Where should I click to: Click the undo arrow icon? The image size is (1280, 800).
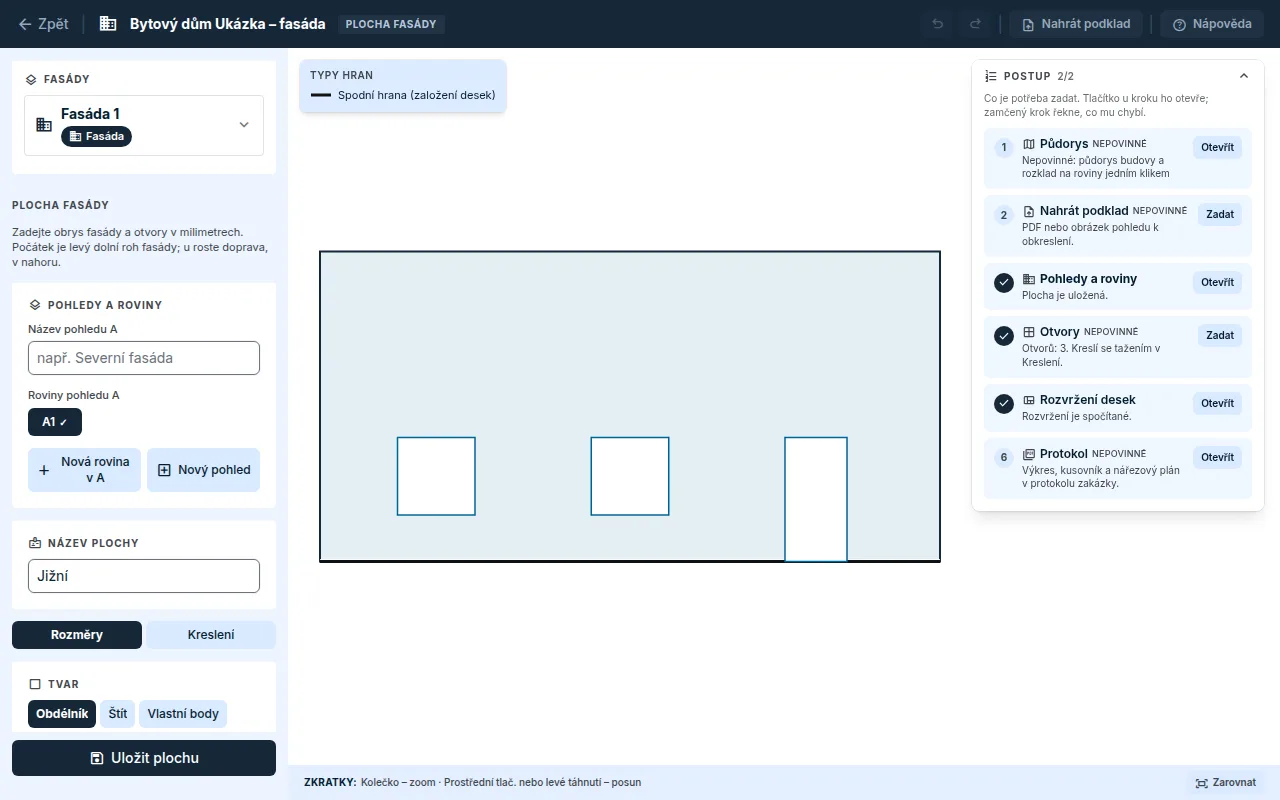[937, 24]
